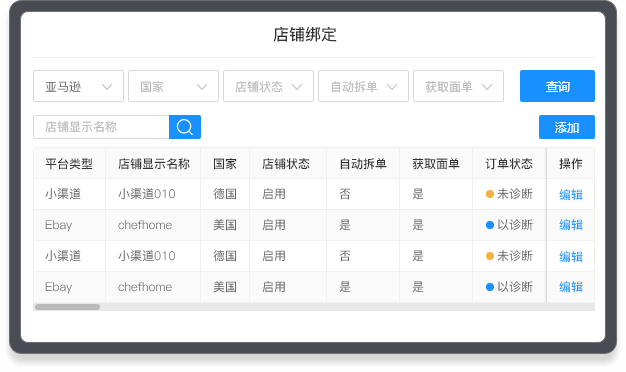
Task: Open the 获取面单 filter dropdown
Action: (x=458, y=86)
